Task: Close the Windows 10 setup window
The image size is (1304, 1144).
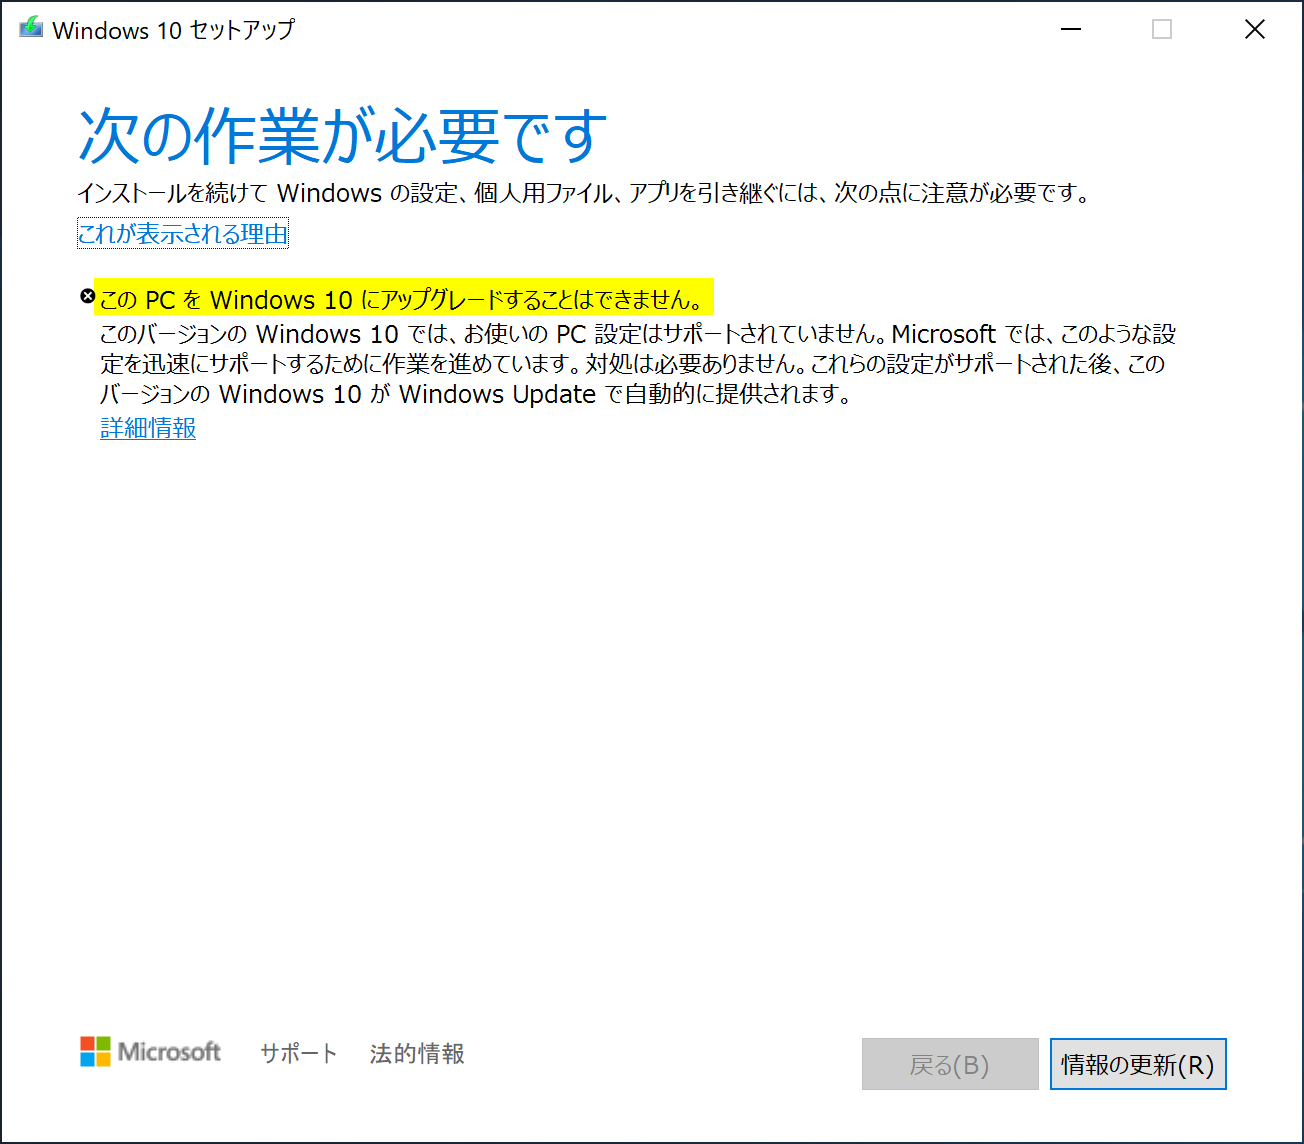Action: click(x=1255, y=29)
